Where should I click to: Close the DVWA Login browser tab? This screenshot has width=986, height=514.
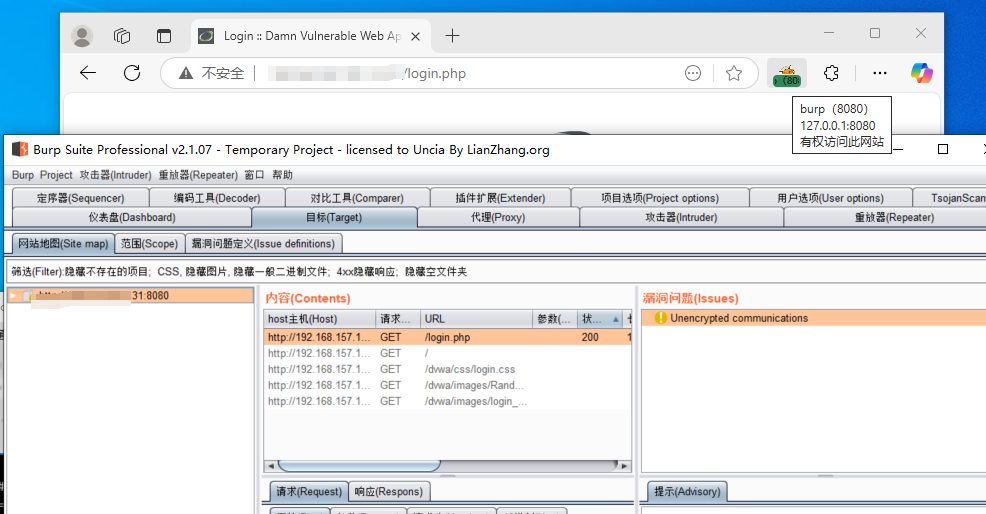point(415,36)
